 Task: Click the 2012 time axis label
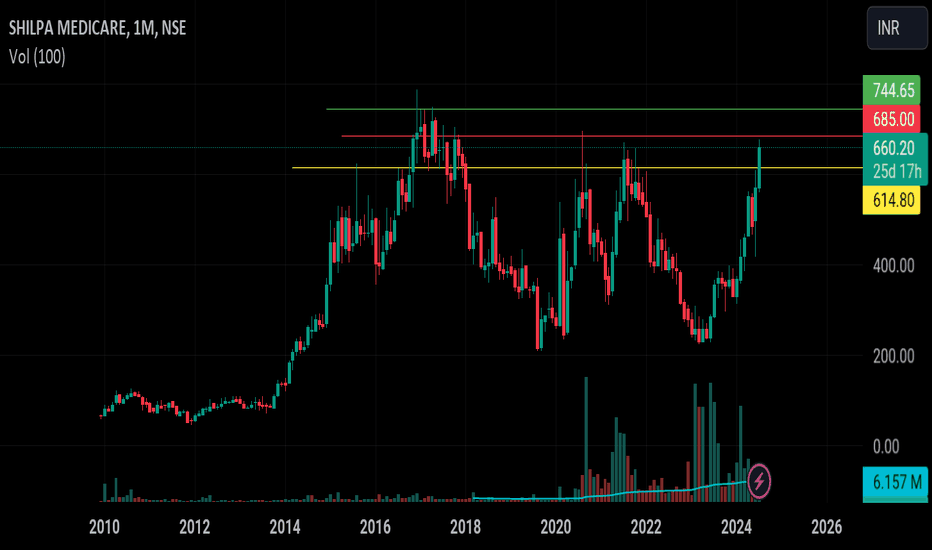click(x=194, y=527)
